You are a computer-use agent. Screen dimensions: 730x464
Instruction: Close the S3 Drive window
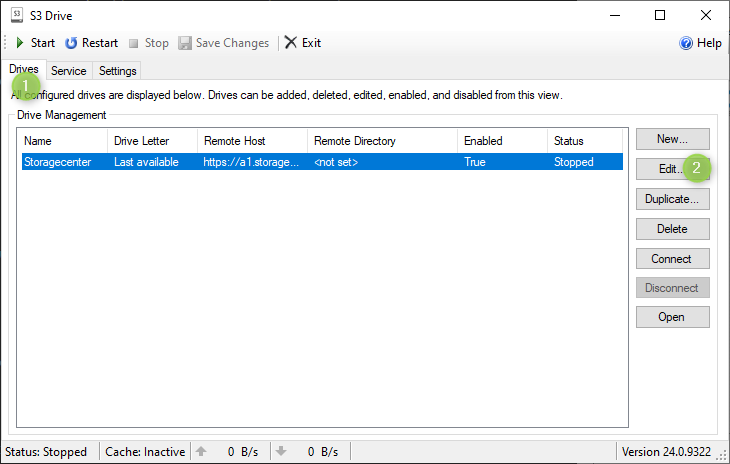click(x=706, y=15)
